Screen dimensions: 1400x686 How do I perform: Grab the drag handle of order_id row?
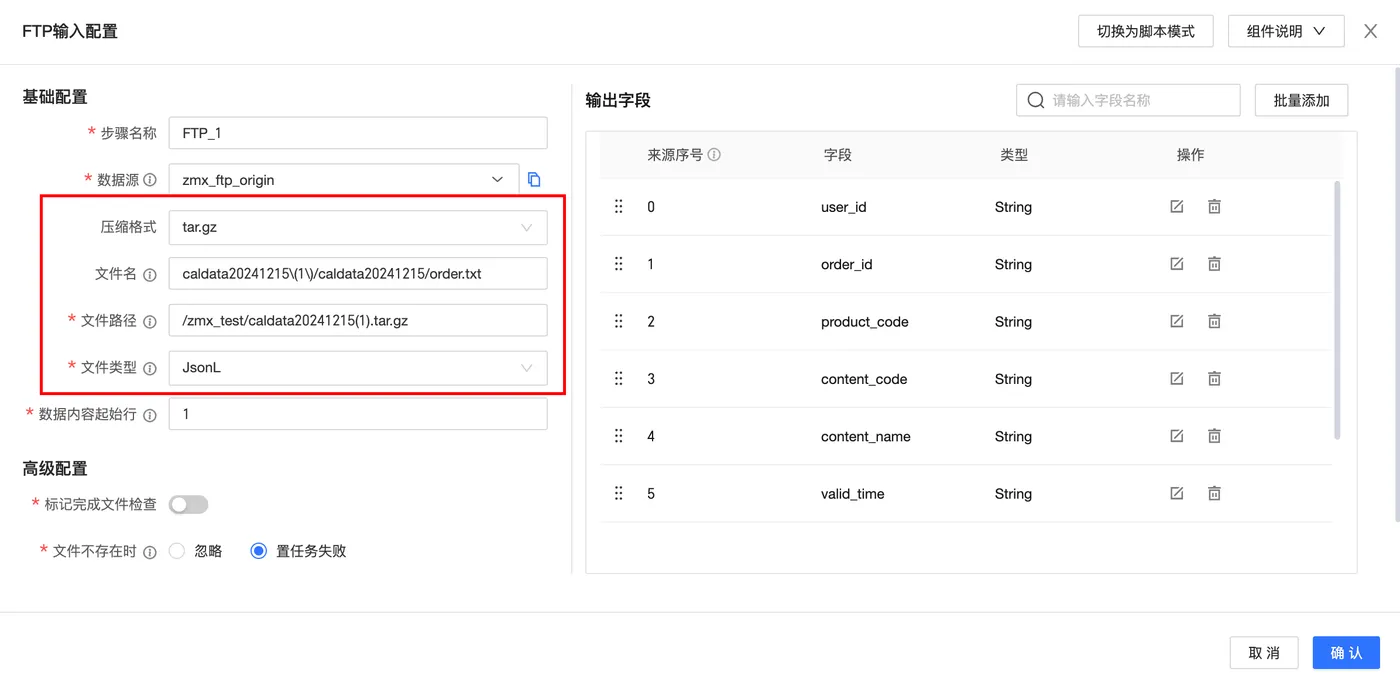[618, 264]
